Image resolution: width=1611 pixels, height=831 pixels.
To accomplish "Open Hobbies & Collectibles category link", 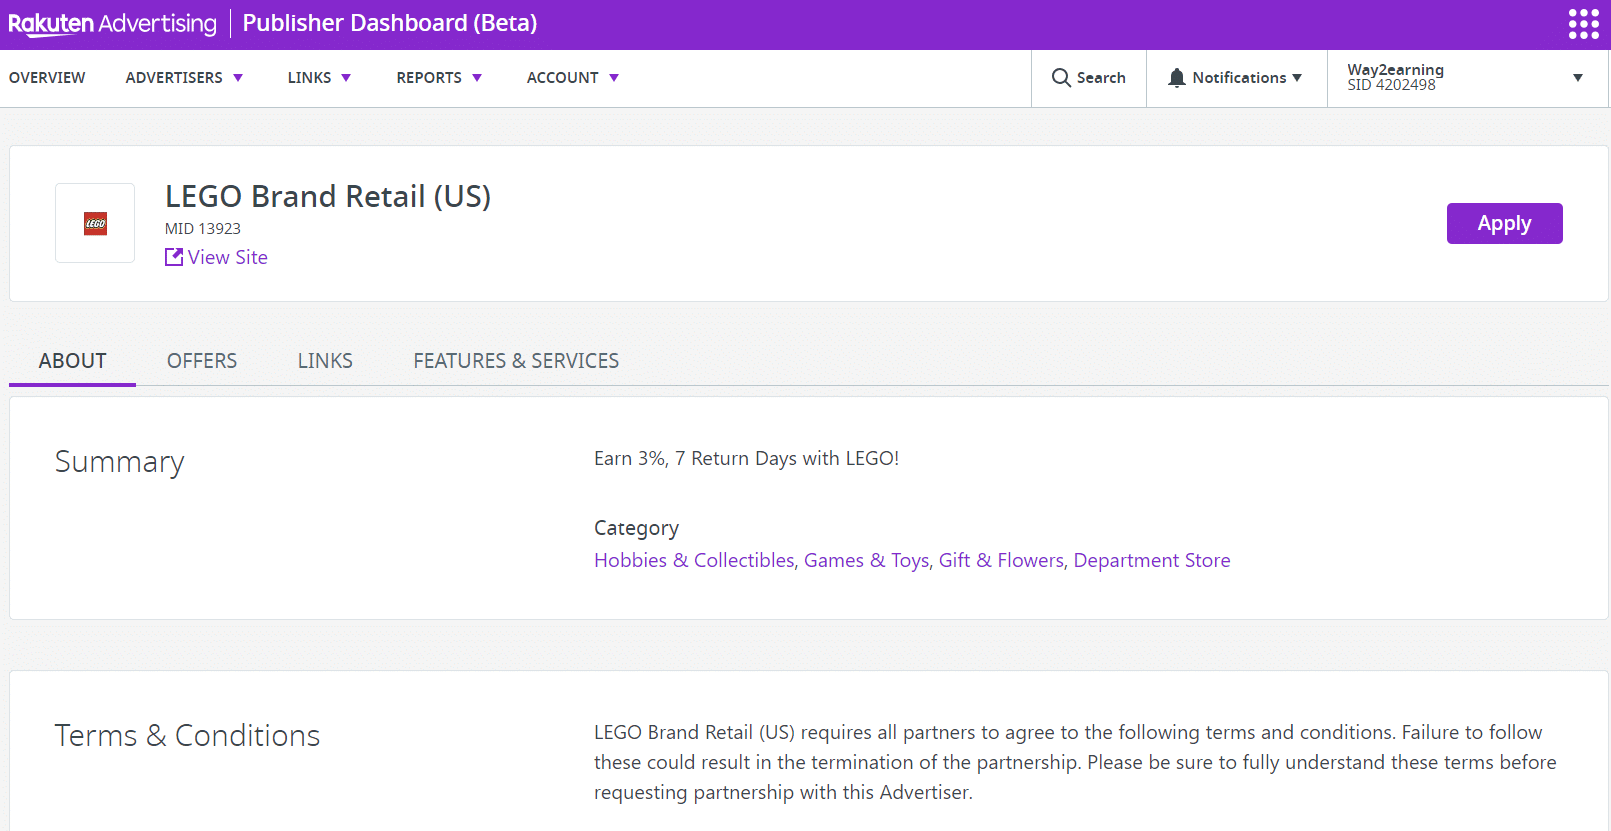I will (694, 560).
